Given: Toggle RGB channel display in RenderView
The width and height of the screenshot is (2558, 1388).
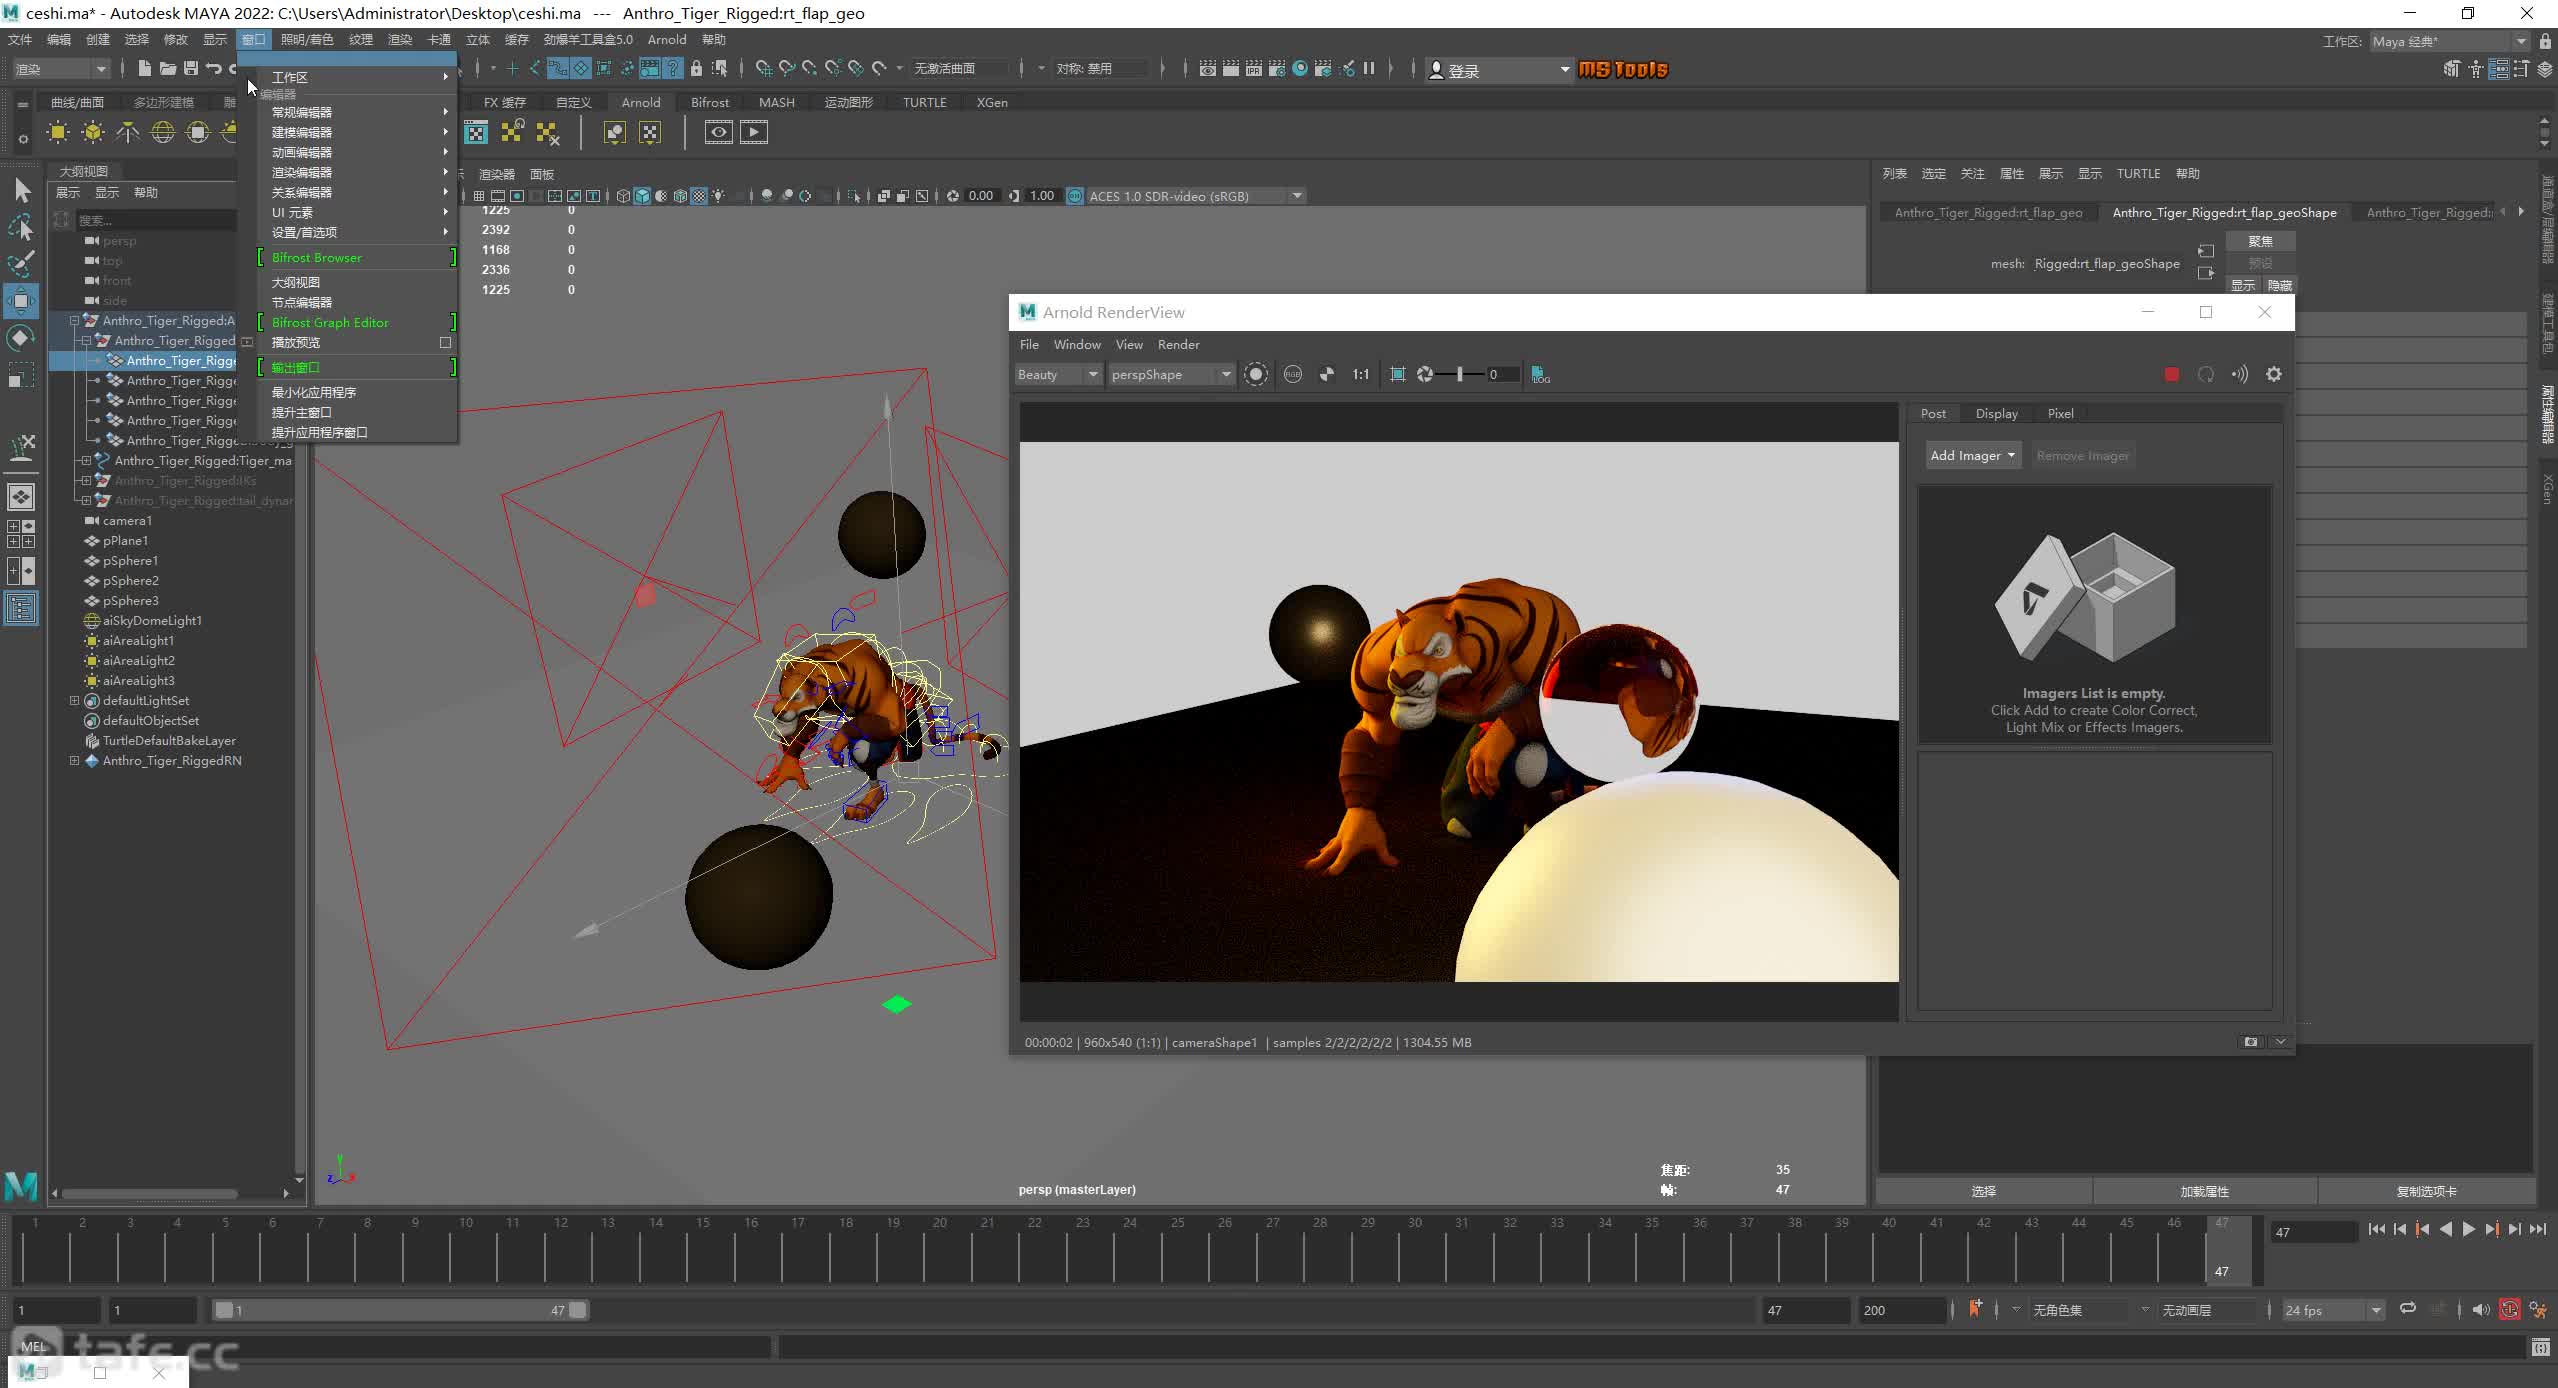Looking at the screenshot, I should click(x=1293, y=374).
